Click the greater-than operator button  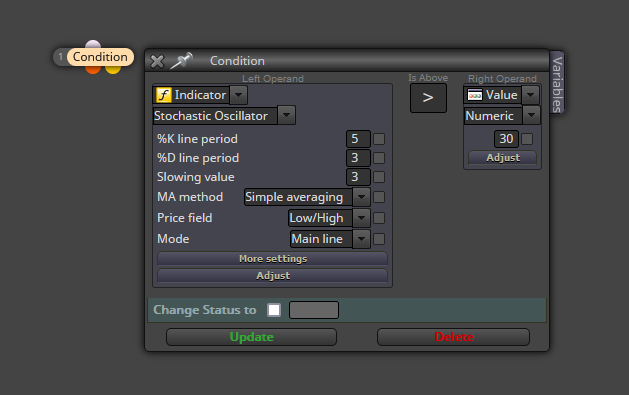(428, 97)
